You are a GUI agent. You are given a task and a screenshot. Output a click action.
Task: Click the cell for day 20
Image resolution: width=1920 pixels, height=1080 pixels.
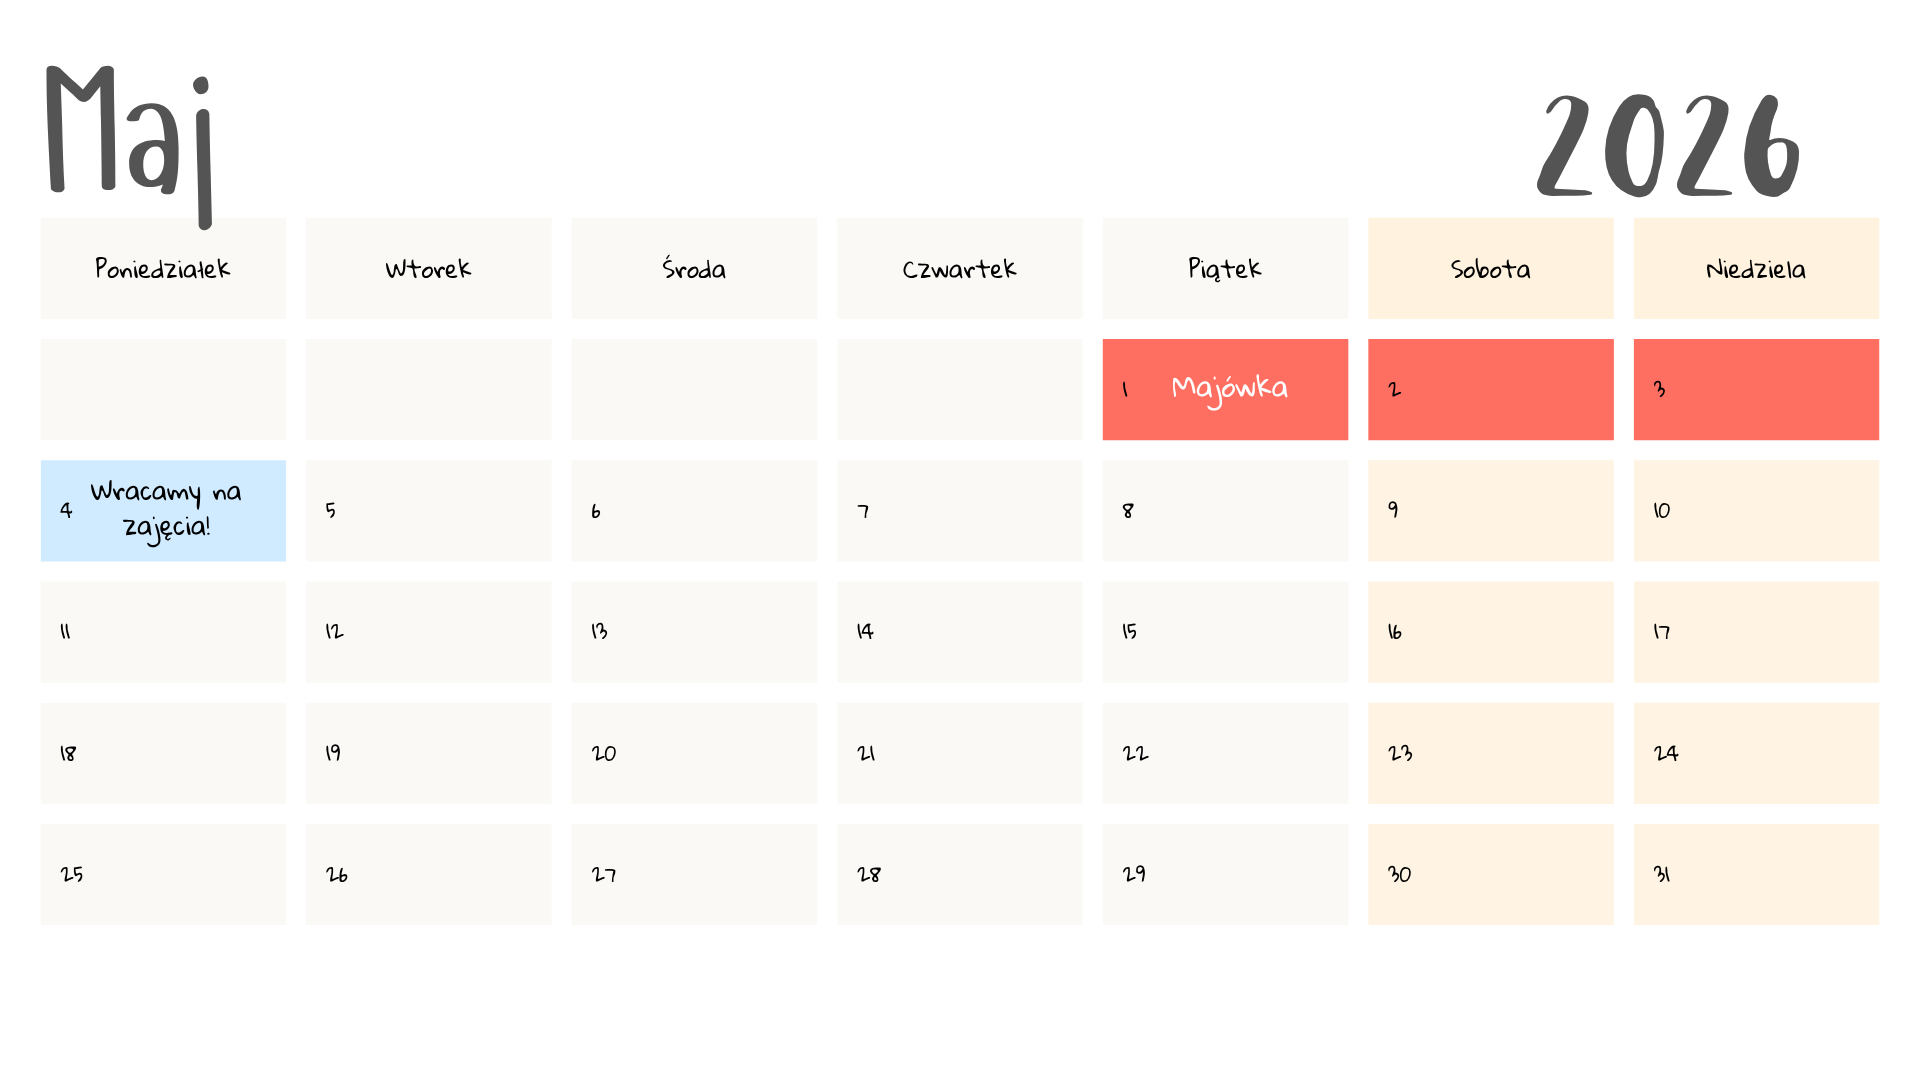[694, 753]
